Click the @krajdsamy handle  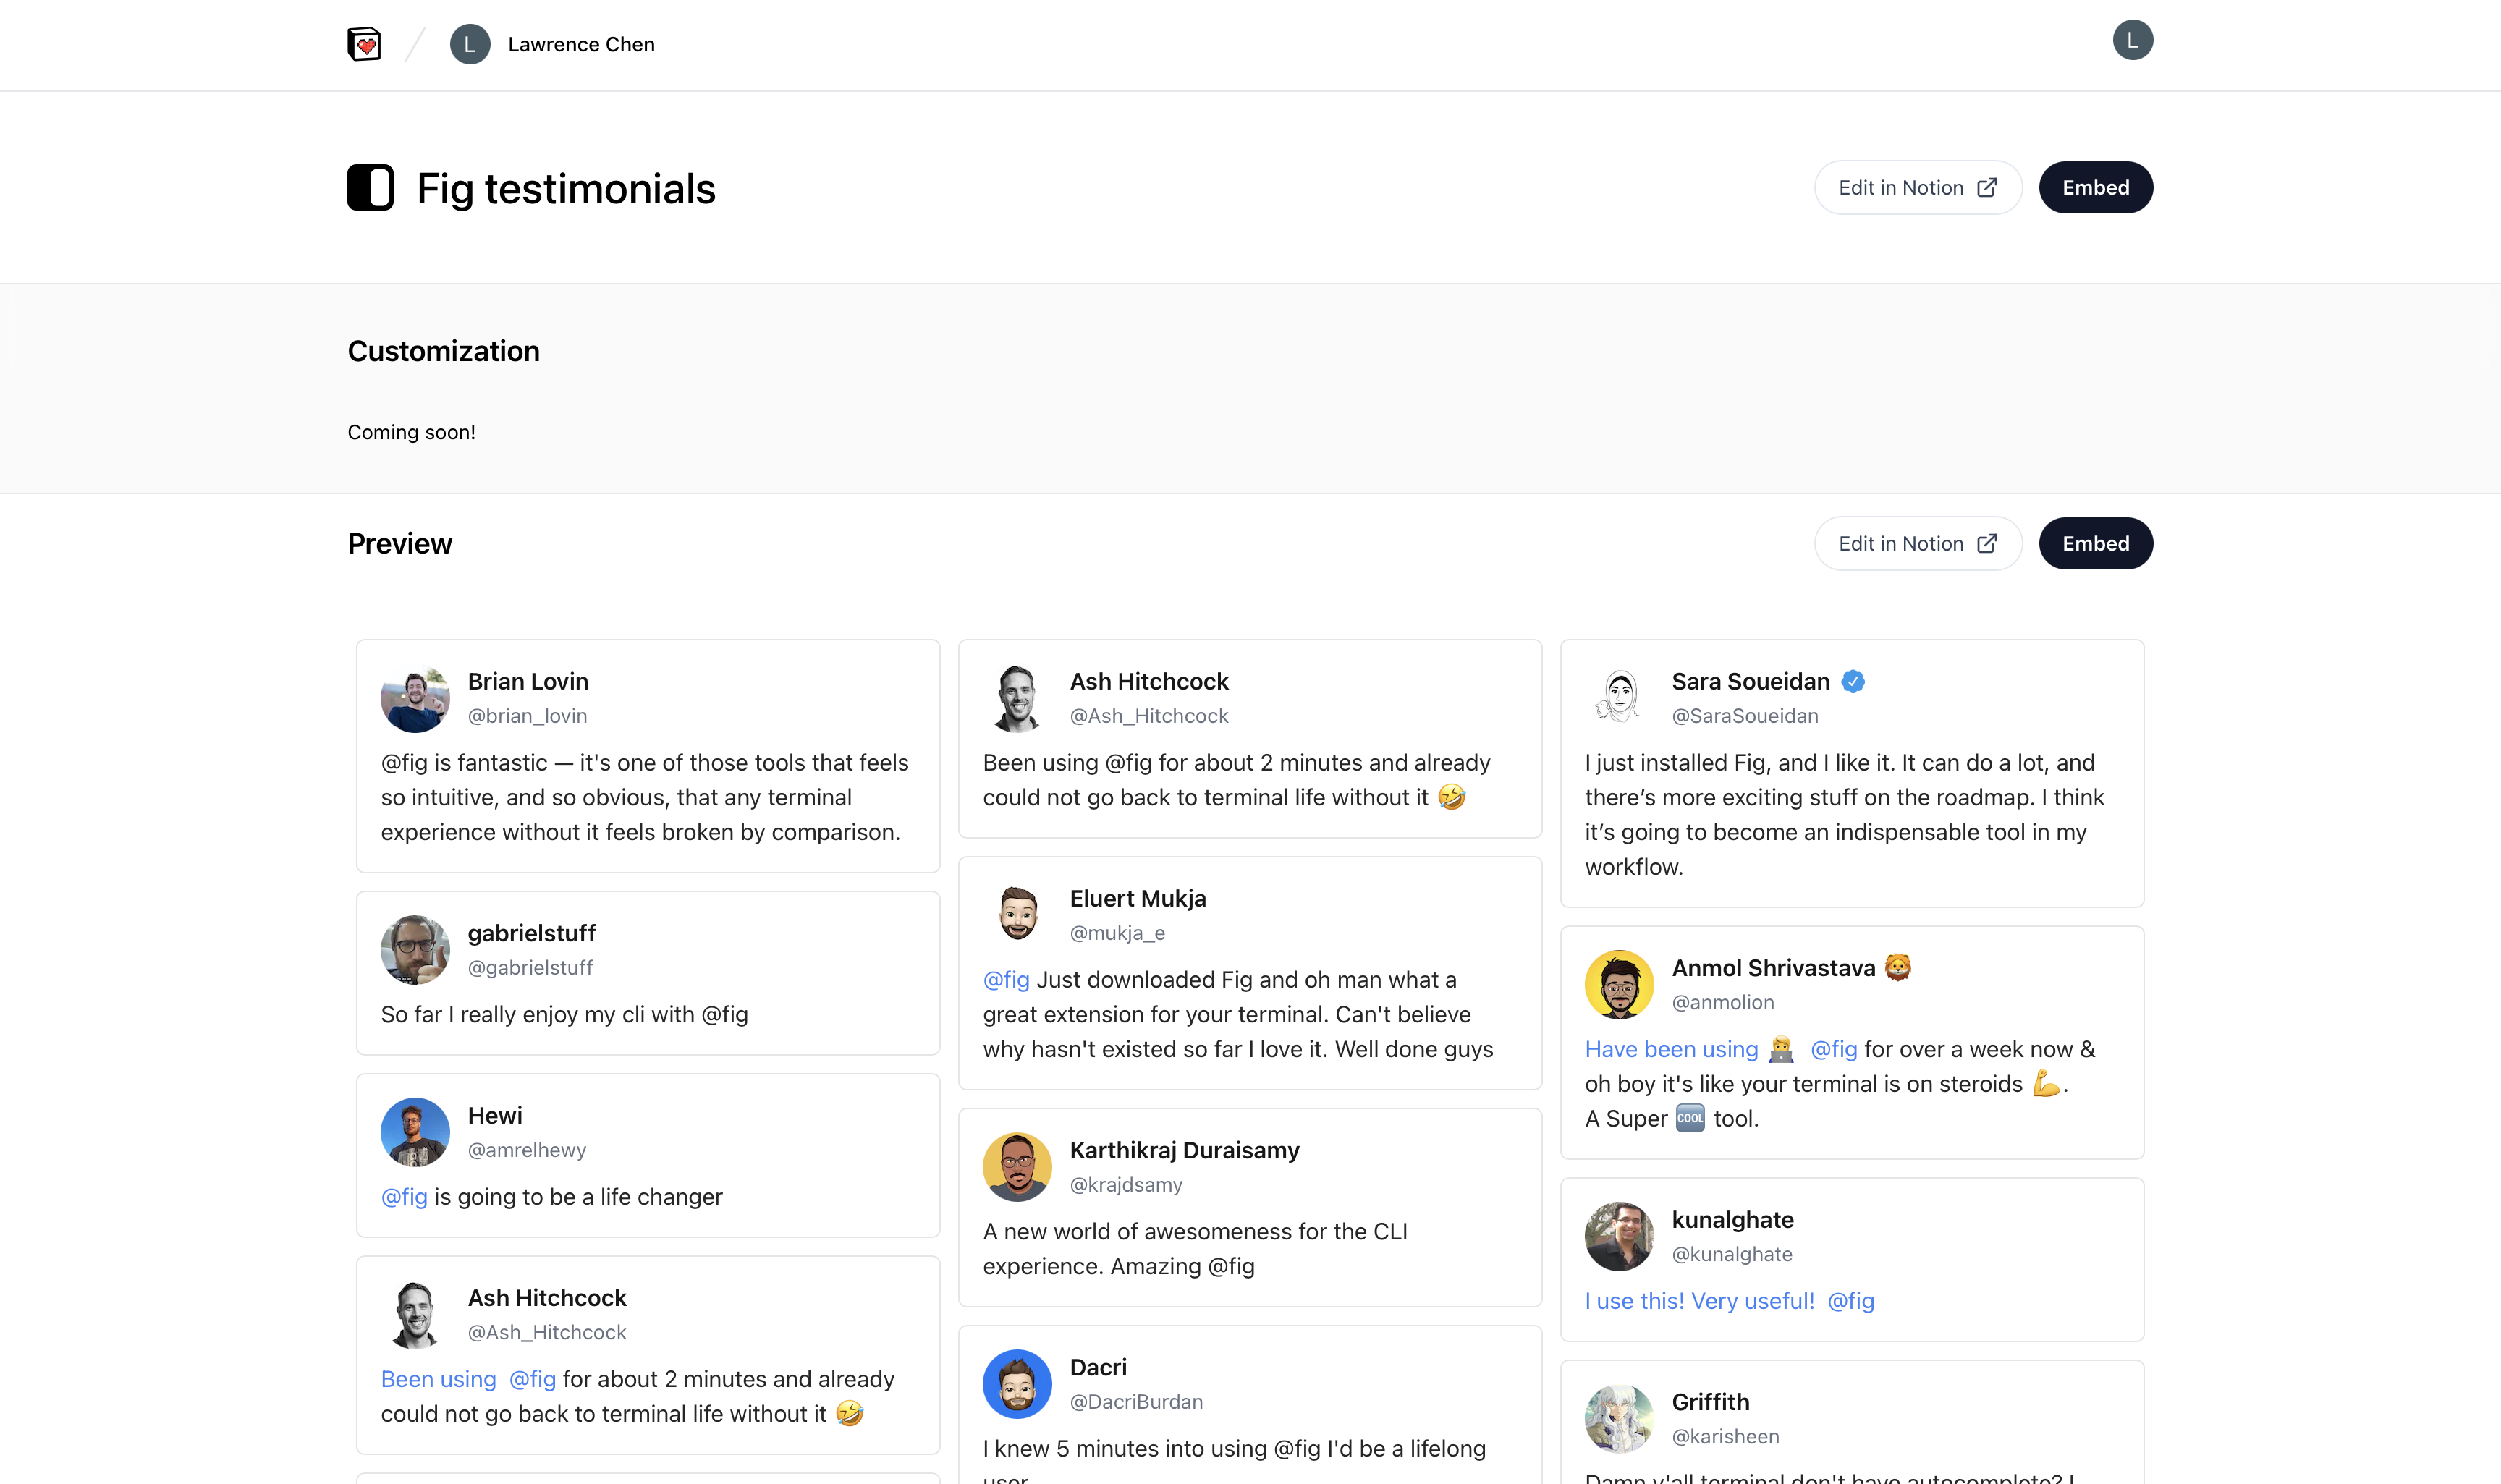point(1126,1185)
